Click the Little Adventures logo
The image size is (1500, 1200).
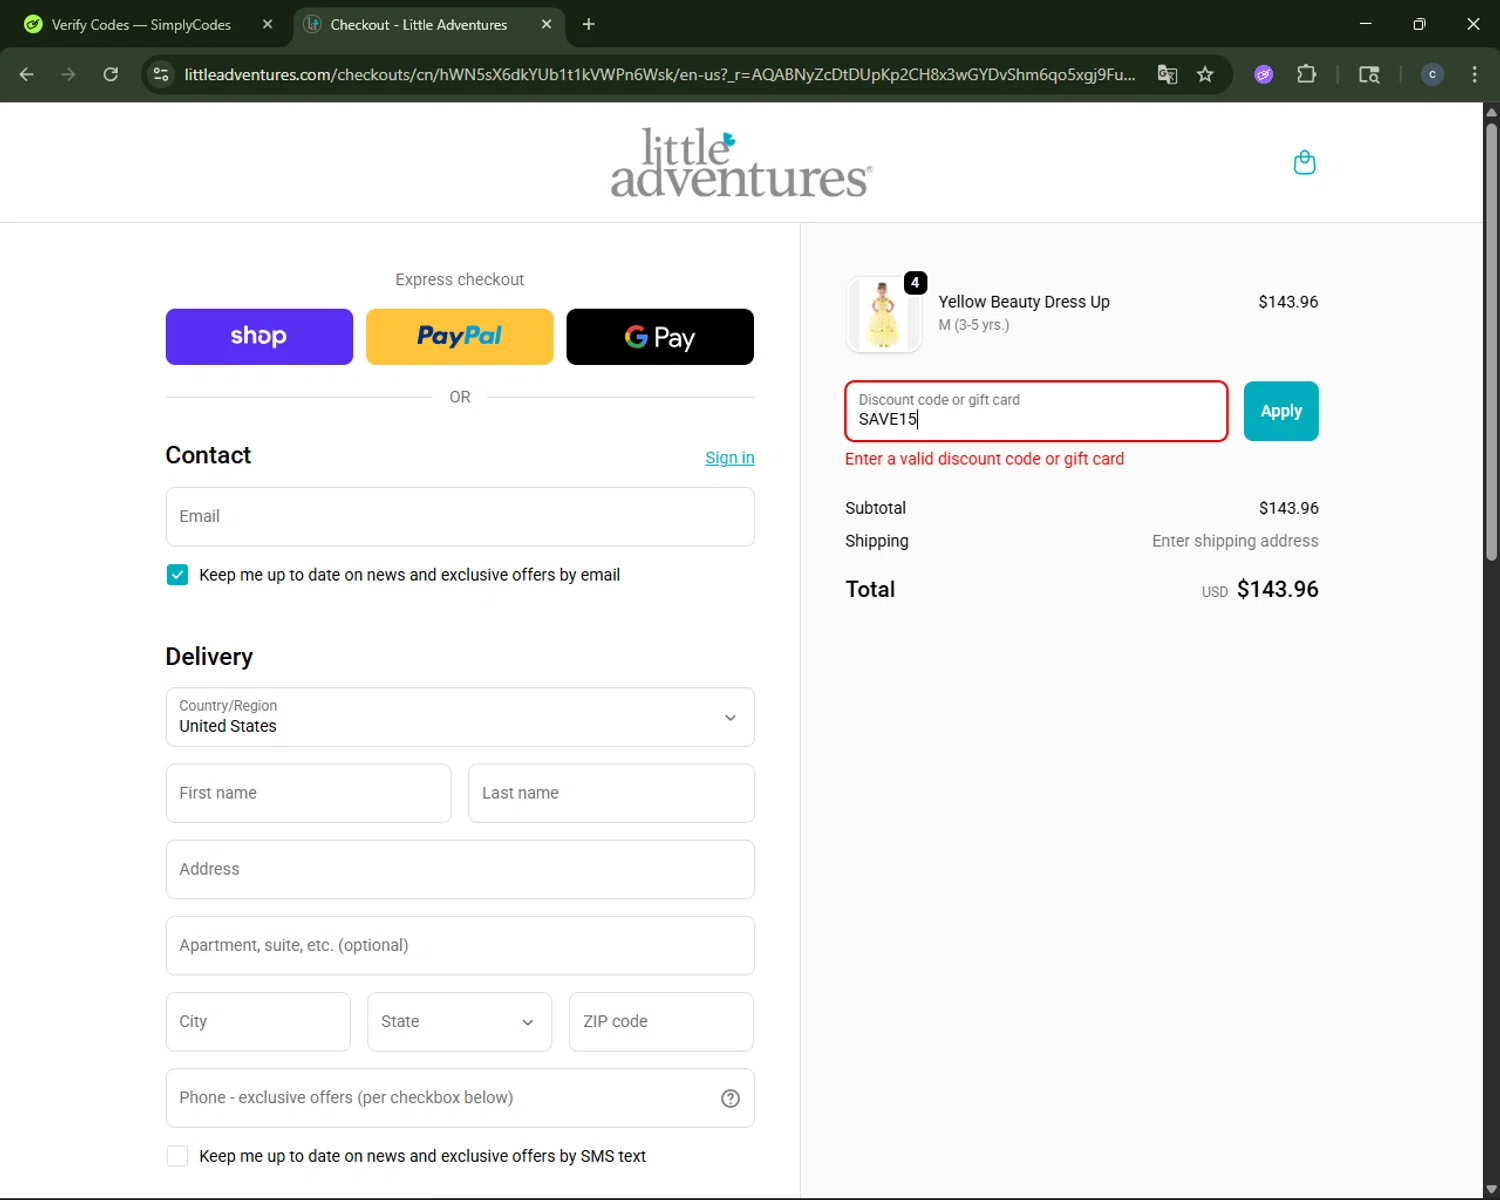coord(741,162)
